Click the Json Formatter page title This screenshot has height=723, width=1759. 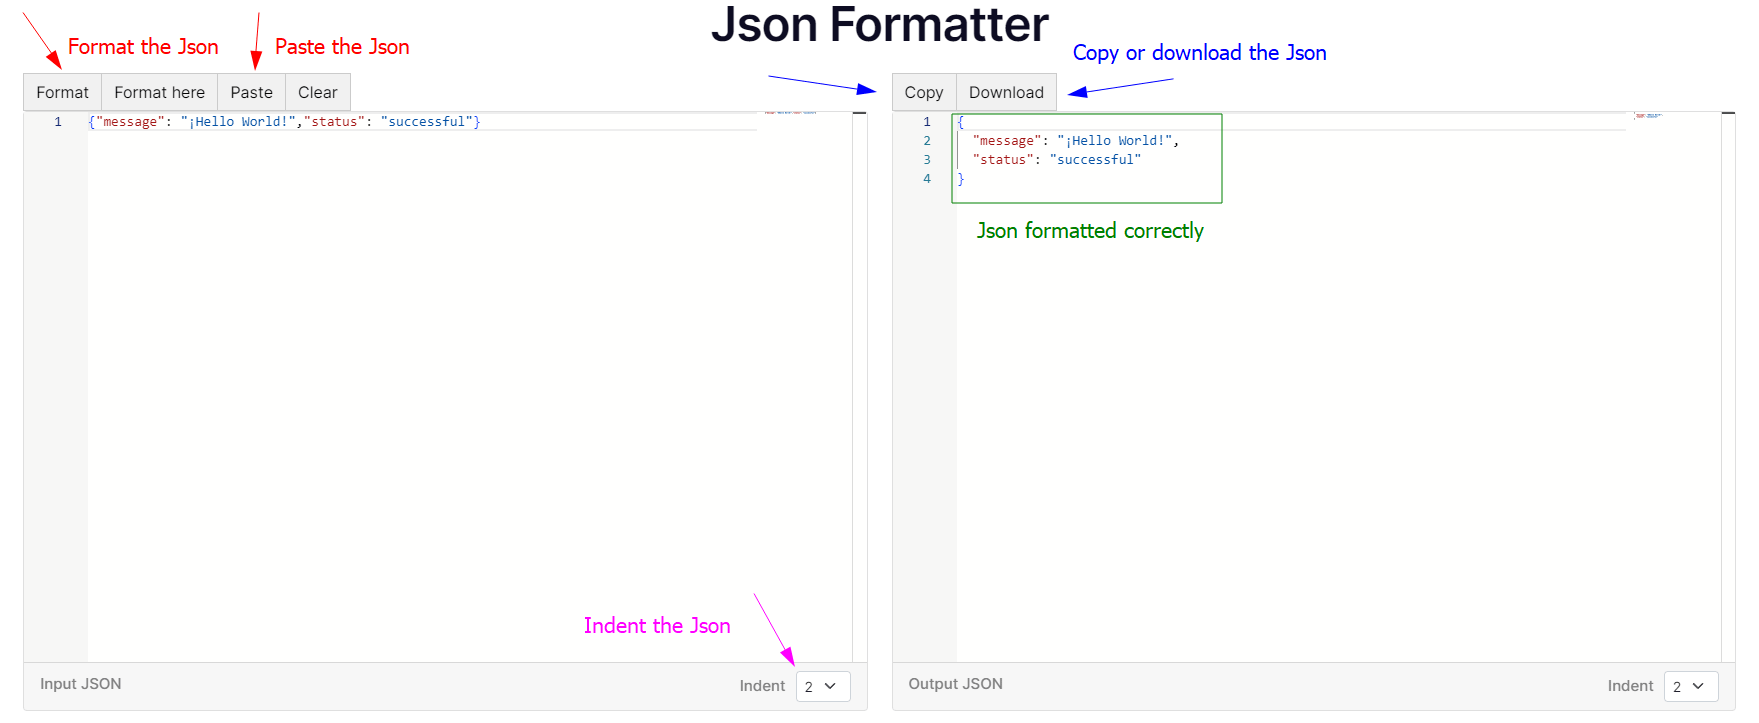[x=880, y=25]
